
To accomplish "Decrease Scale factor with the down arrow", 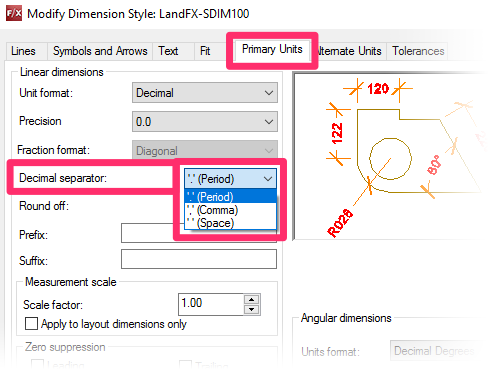I will click(252, 310).
